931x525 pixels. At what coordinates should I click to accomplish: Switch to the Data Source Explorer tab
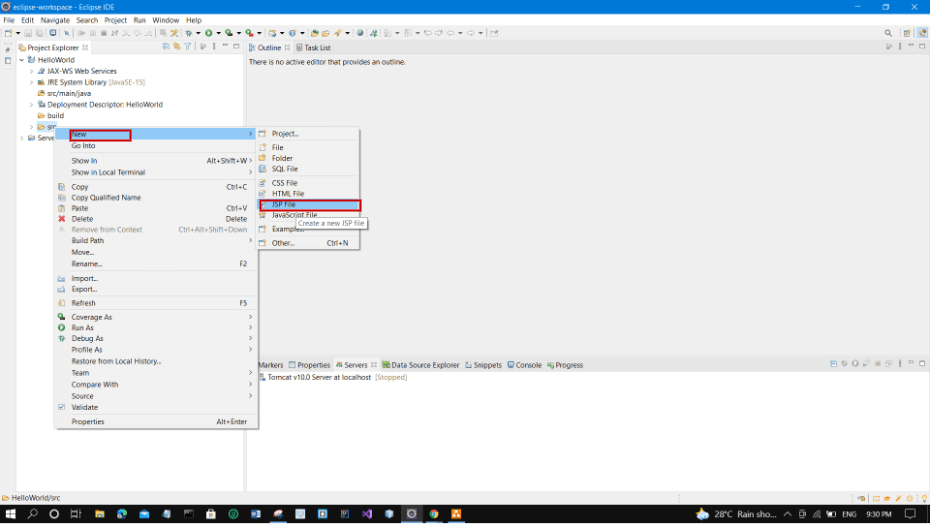pyautogui.click(x=420, y=365)
